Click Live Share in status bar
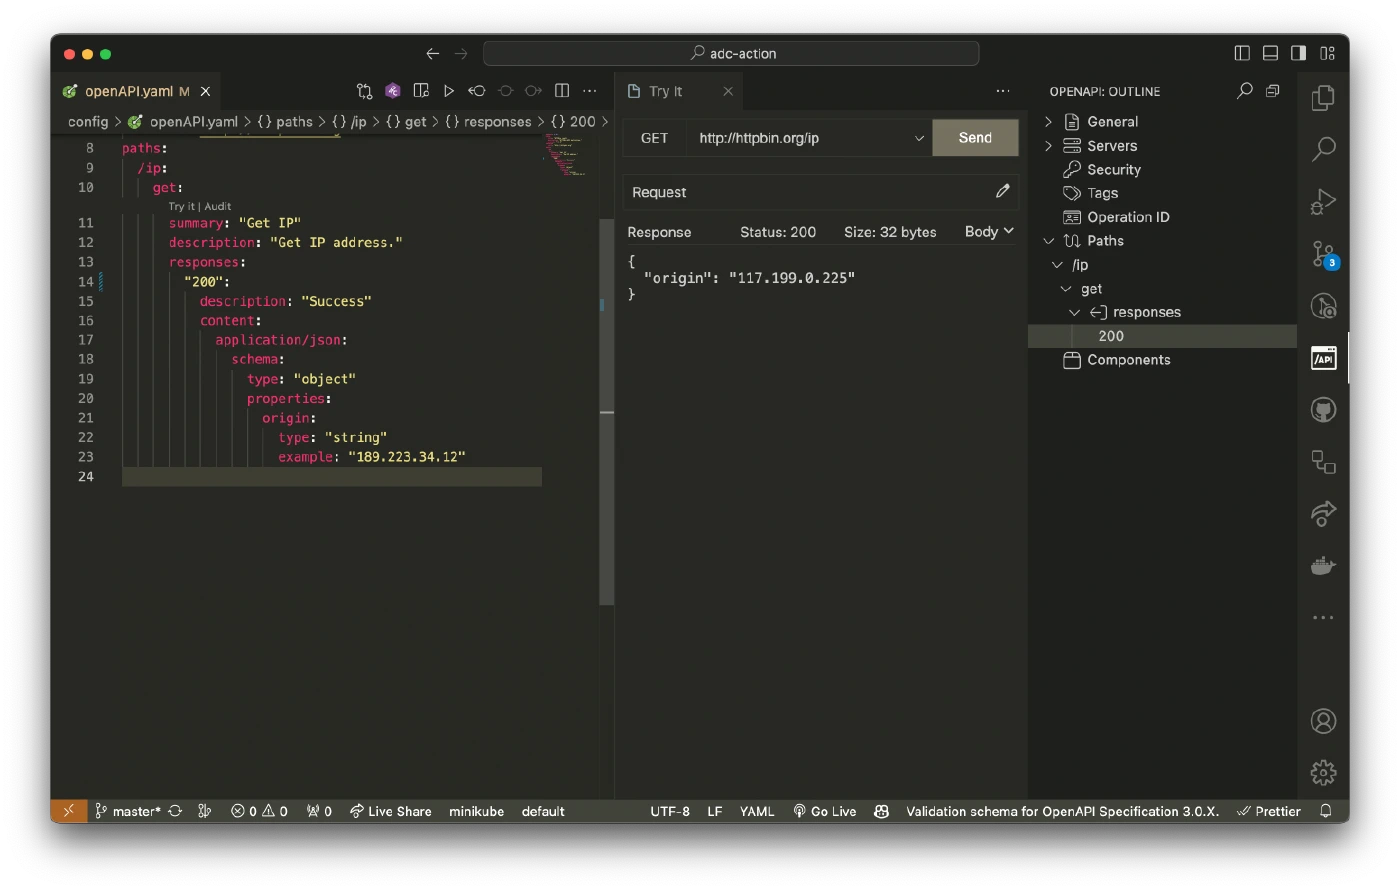1400x890 pixels. [x=390, y=811]
